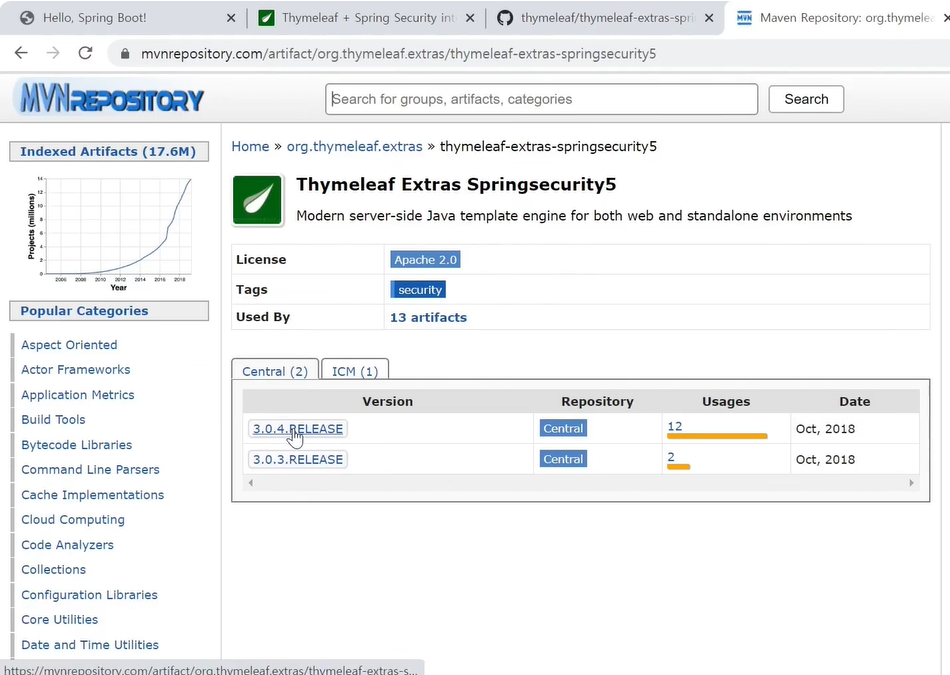Screen dimensions: 950x675
Task: Click the Repository column header
Action: [x=597, y=401]
